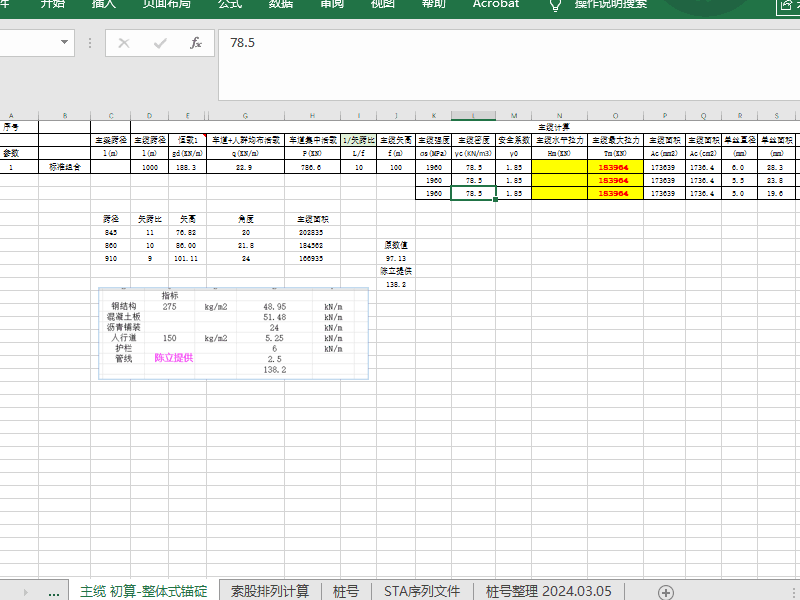Screen dimensions: 800x600
Task: Click the cell containing 19.6
Action: point(777,193)
